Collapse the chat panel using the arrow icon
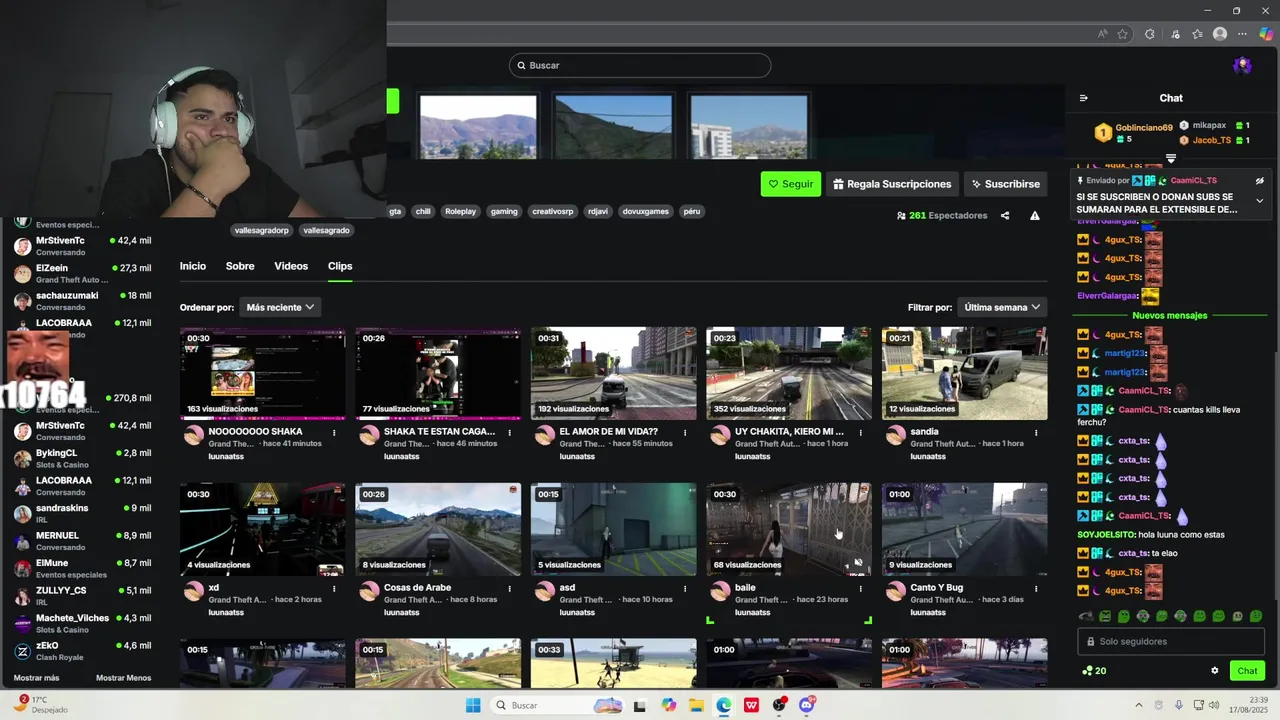Viewport: 1280px width, 720px height. (x=1083, y=98)
